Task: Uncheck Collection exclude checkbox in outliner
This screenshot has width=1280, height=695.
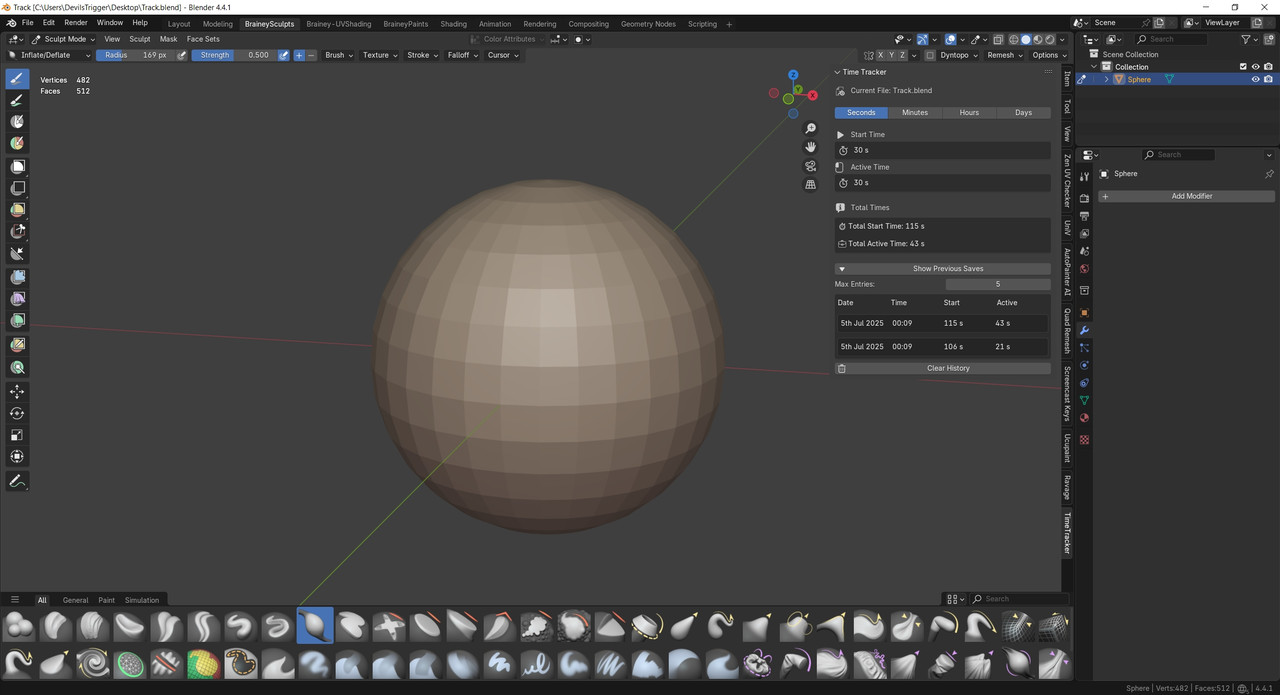Action: click(x=1241, y=67)
